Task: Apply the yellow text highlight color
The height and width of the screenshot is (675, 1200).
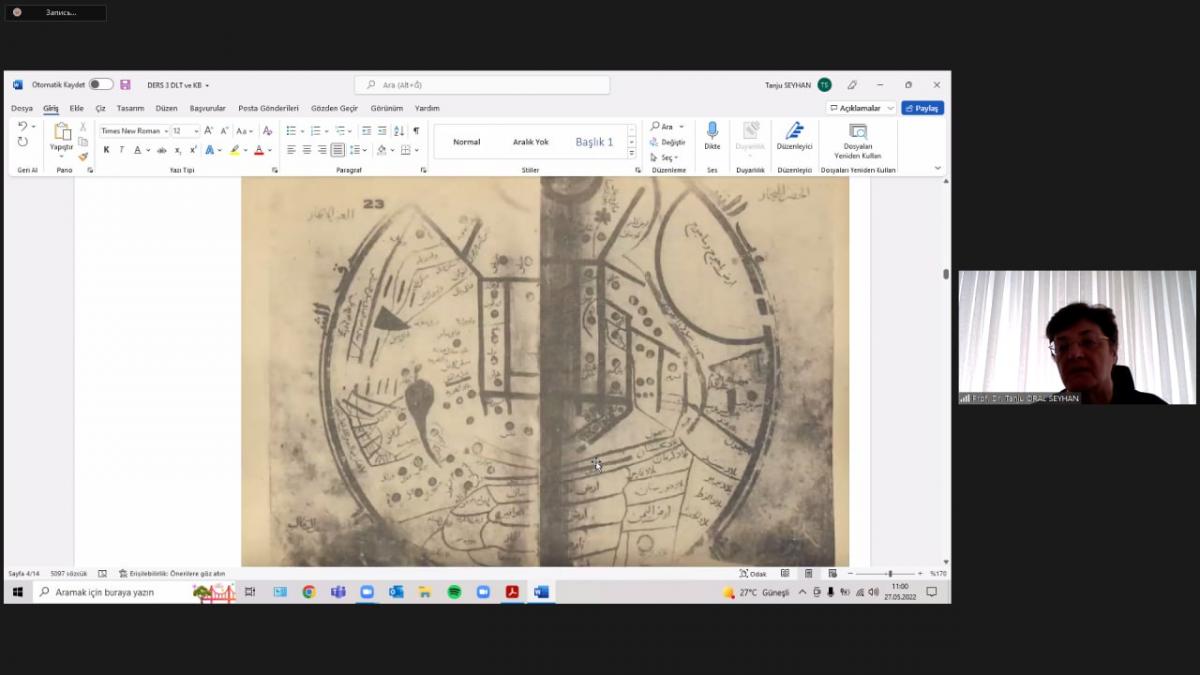Action: point(235,150)
